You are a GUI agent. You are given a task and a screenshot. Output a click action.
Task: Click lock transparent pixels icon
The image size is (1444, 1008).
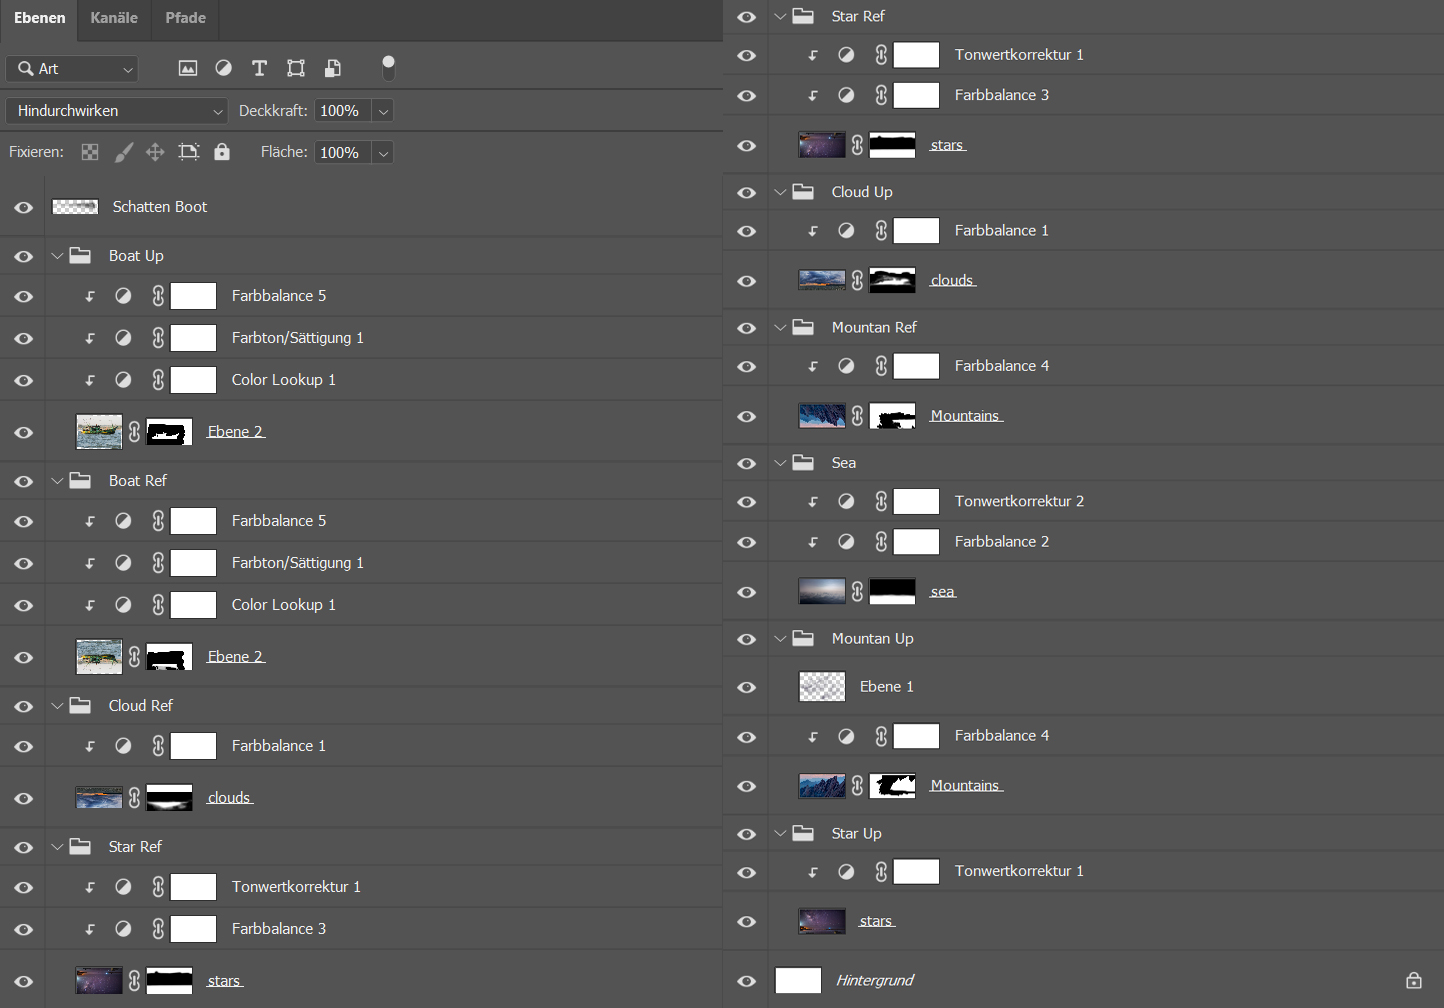[x=90, y=152]
